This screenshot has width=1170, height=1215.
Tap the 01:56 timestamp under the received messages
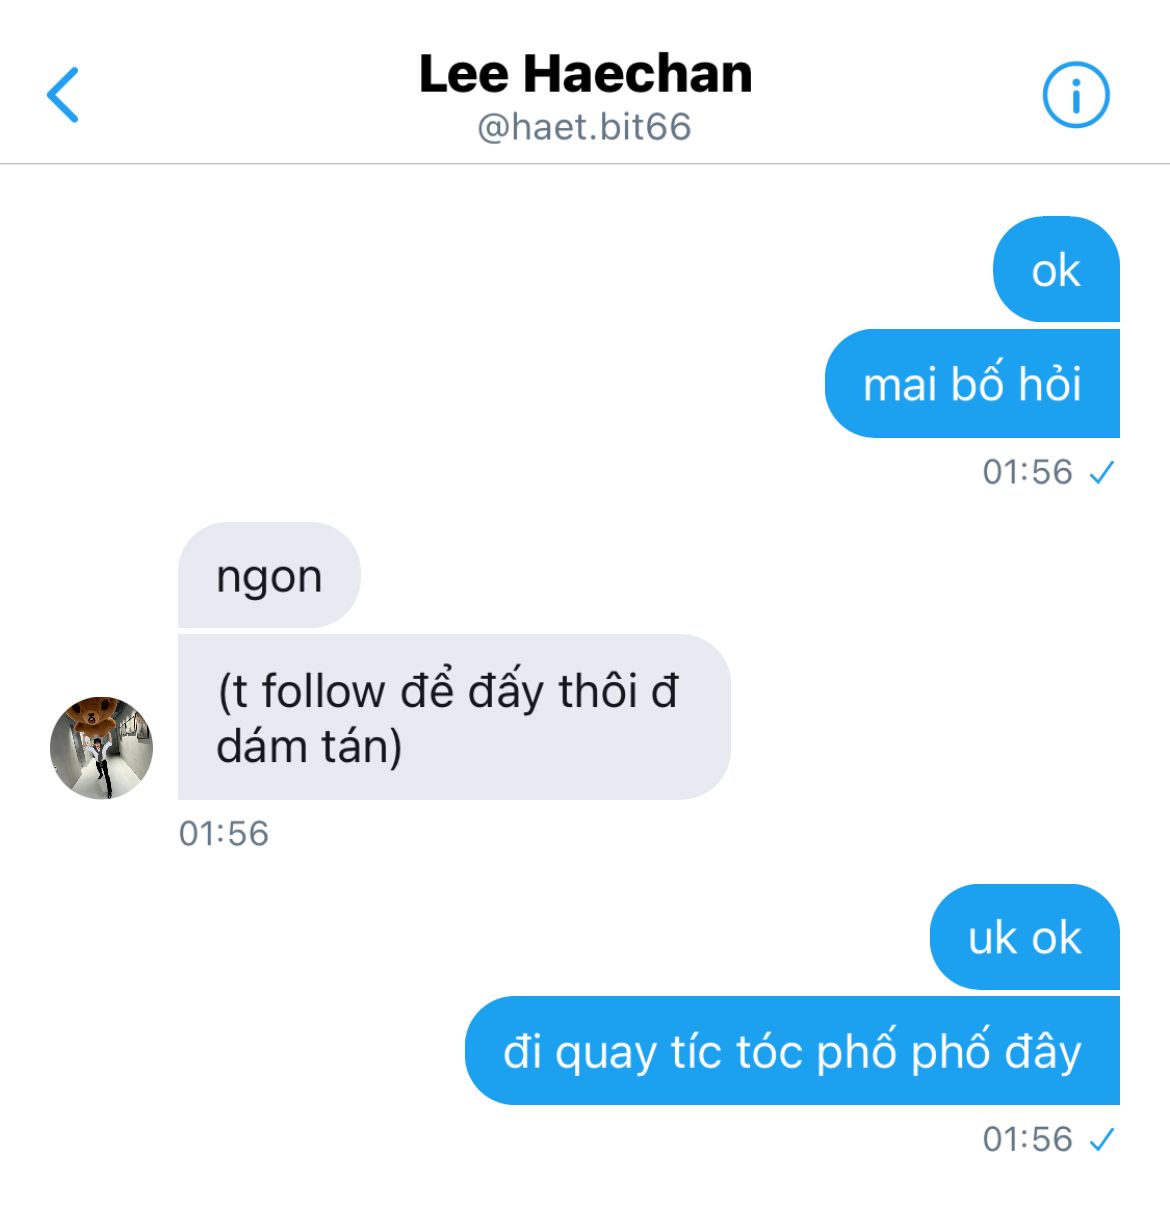[x=224, y=834]
